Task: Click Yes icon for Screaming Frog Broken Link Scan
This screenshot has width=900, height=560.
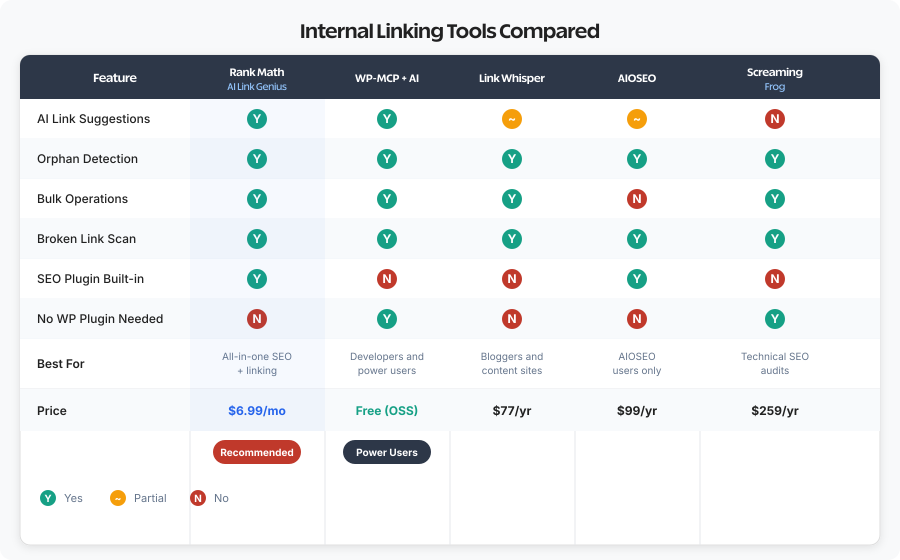Action: click(775, 239)
